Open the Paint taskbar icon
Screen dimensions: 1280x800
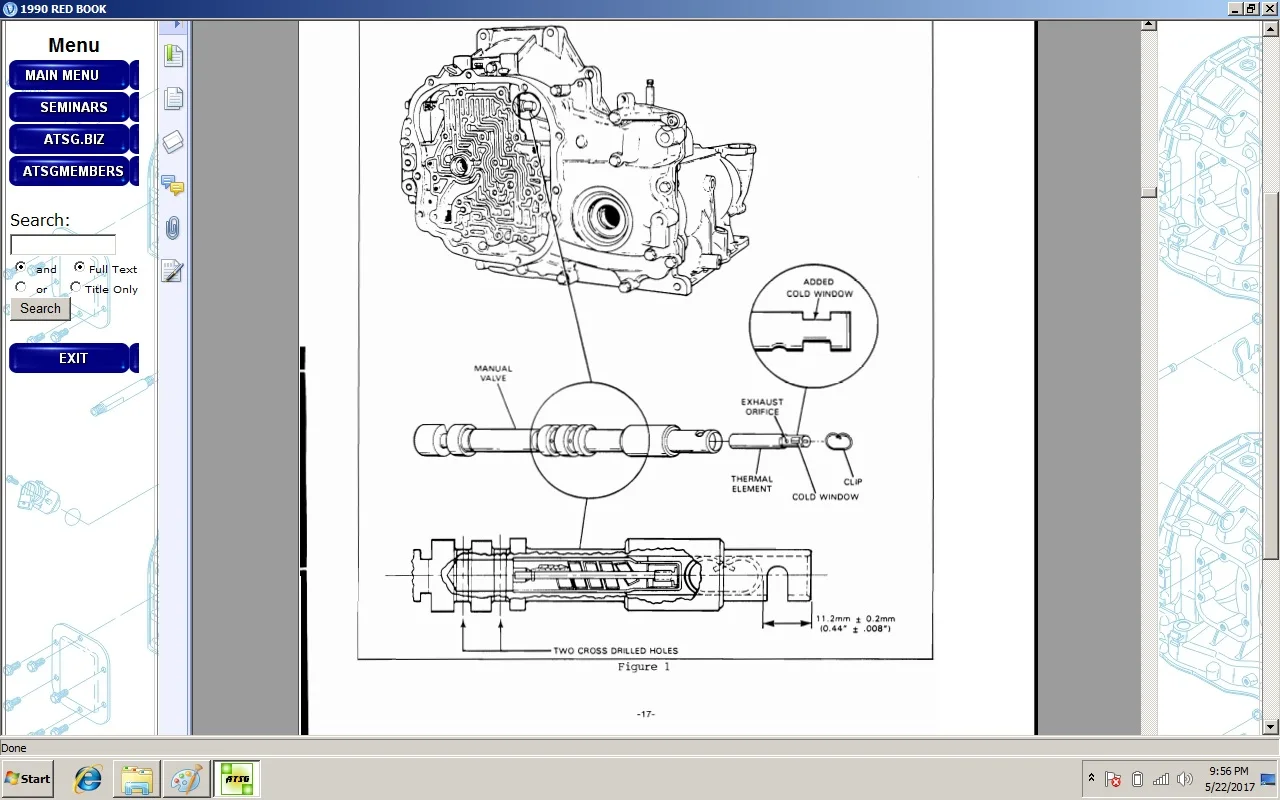186,779
